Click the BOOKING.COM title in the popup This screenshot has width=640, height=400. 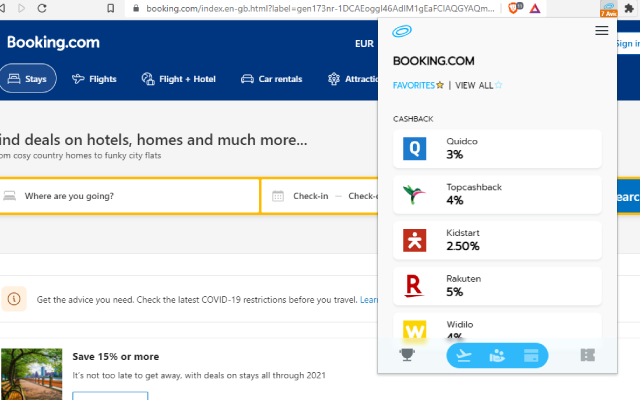pyautogui.click(x=433, y=61)
